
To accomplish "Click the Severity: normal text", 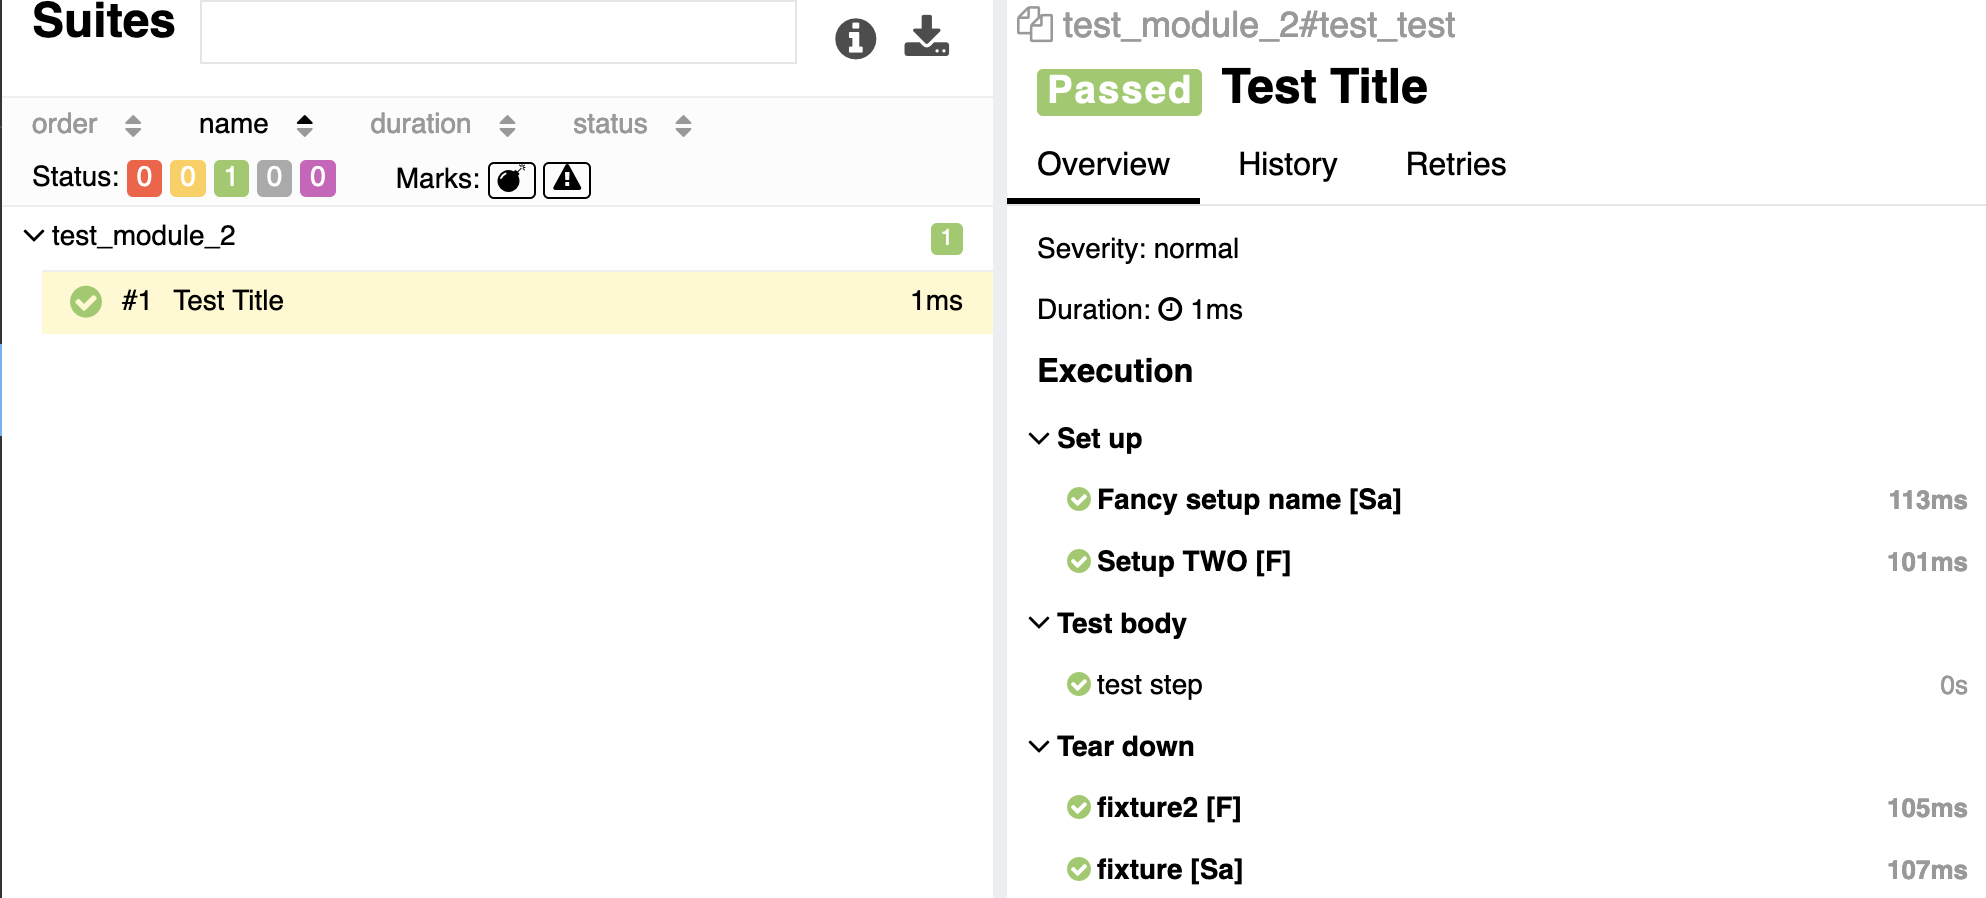I will [x=1138, y=248].
